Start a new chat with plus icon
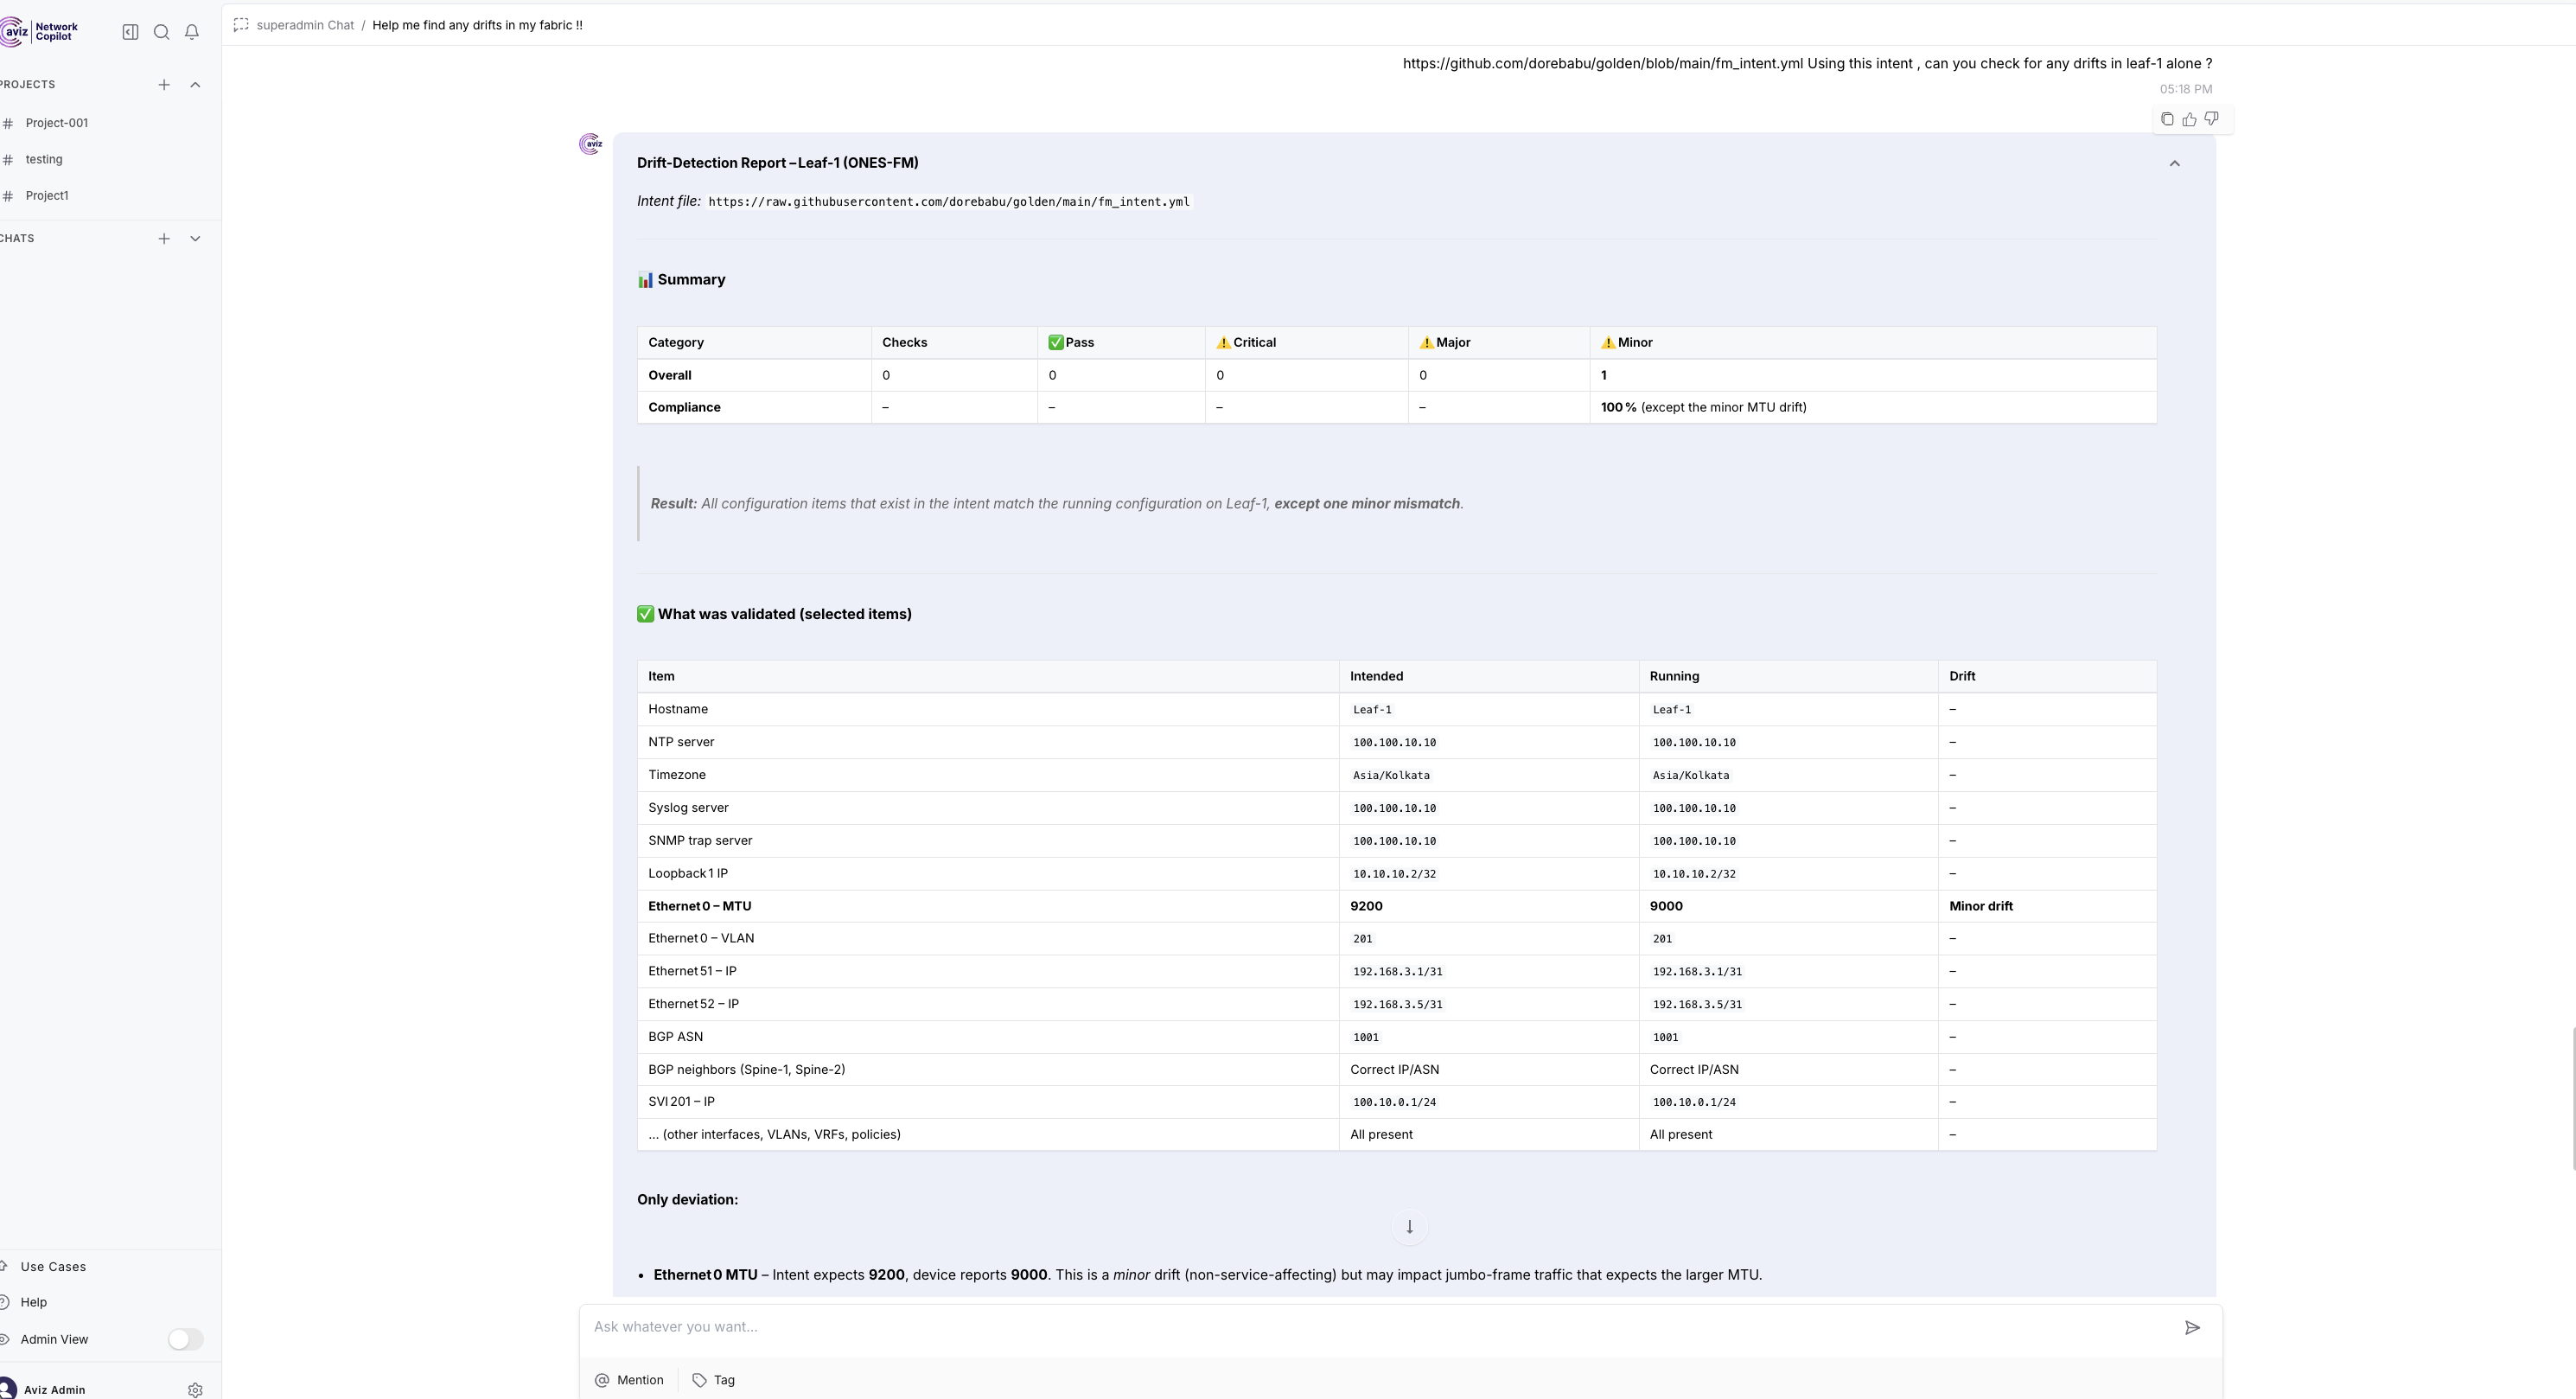 point(164,239)
